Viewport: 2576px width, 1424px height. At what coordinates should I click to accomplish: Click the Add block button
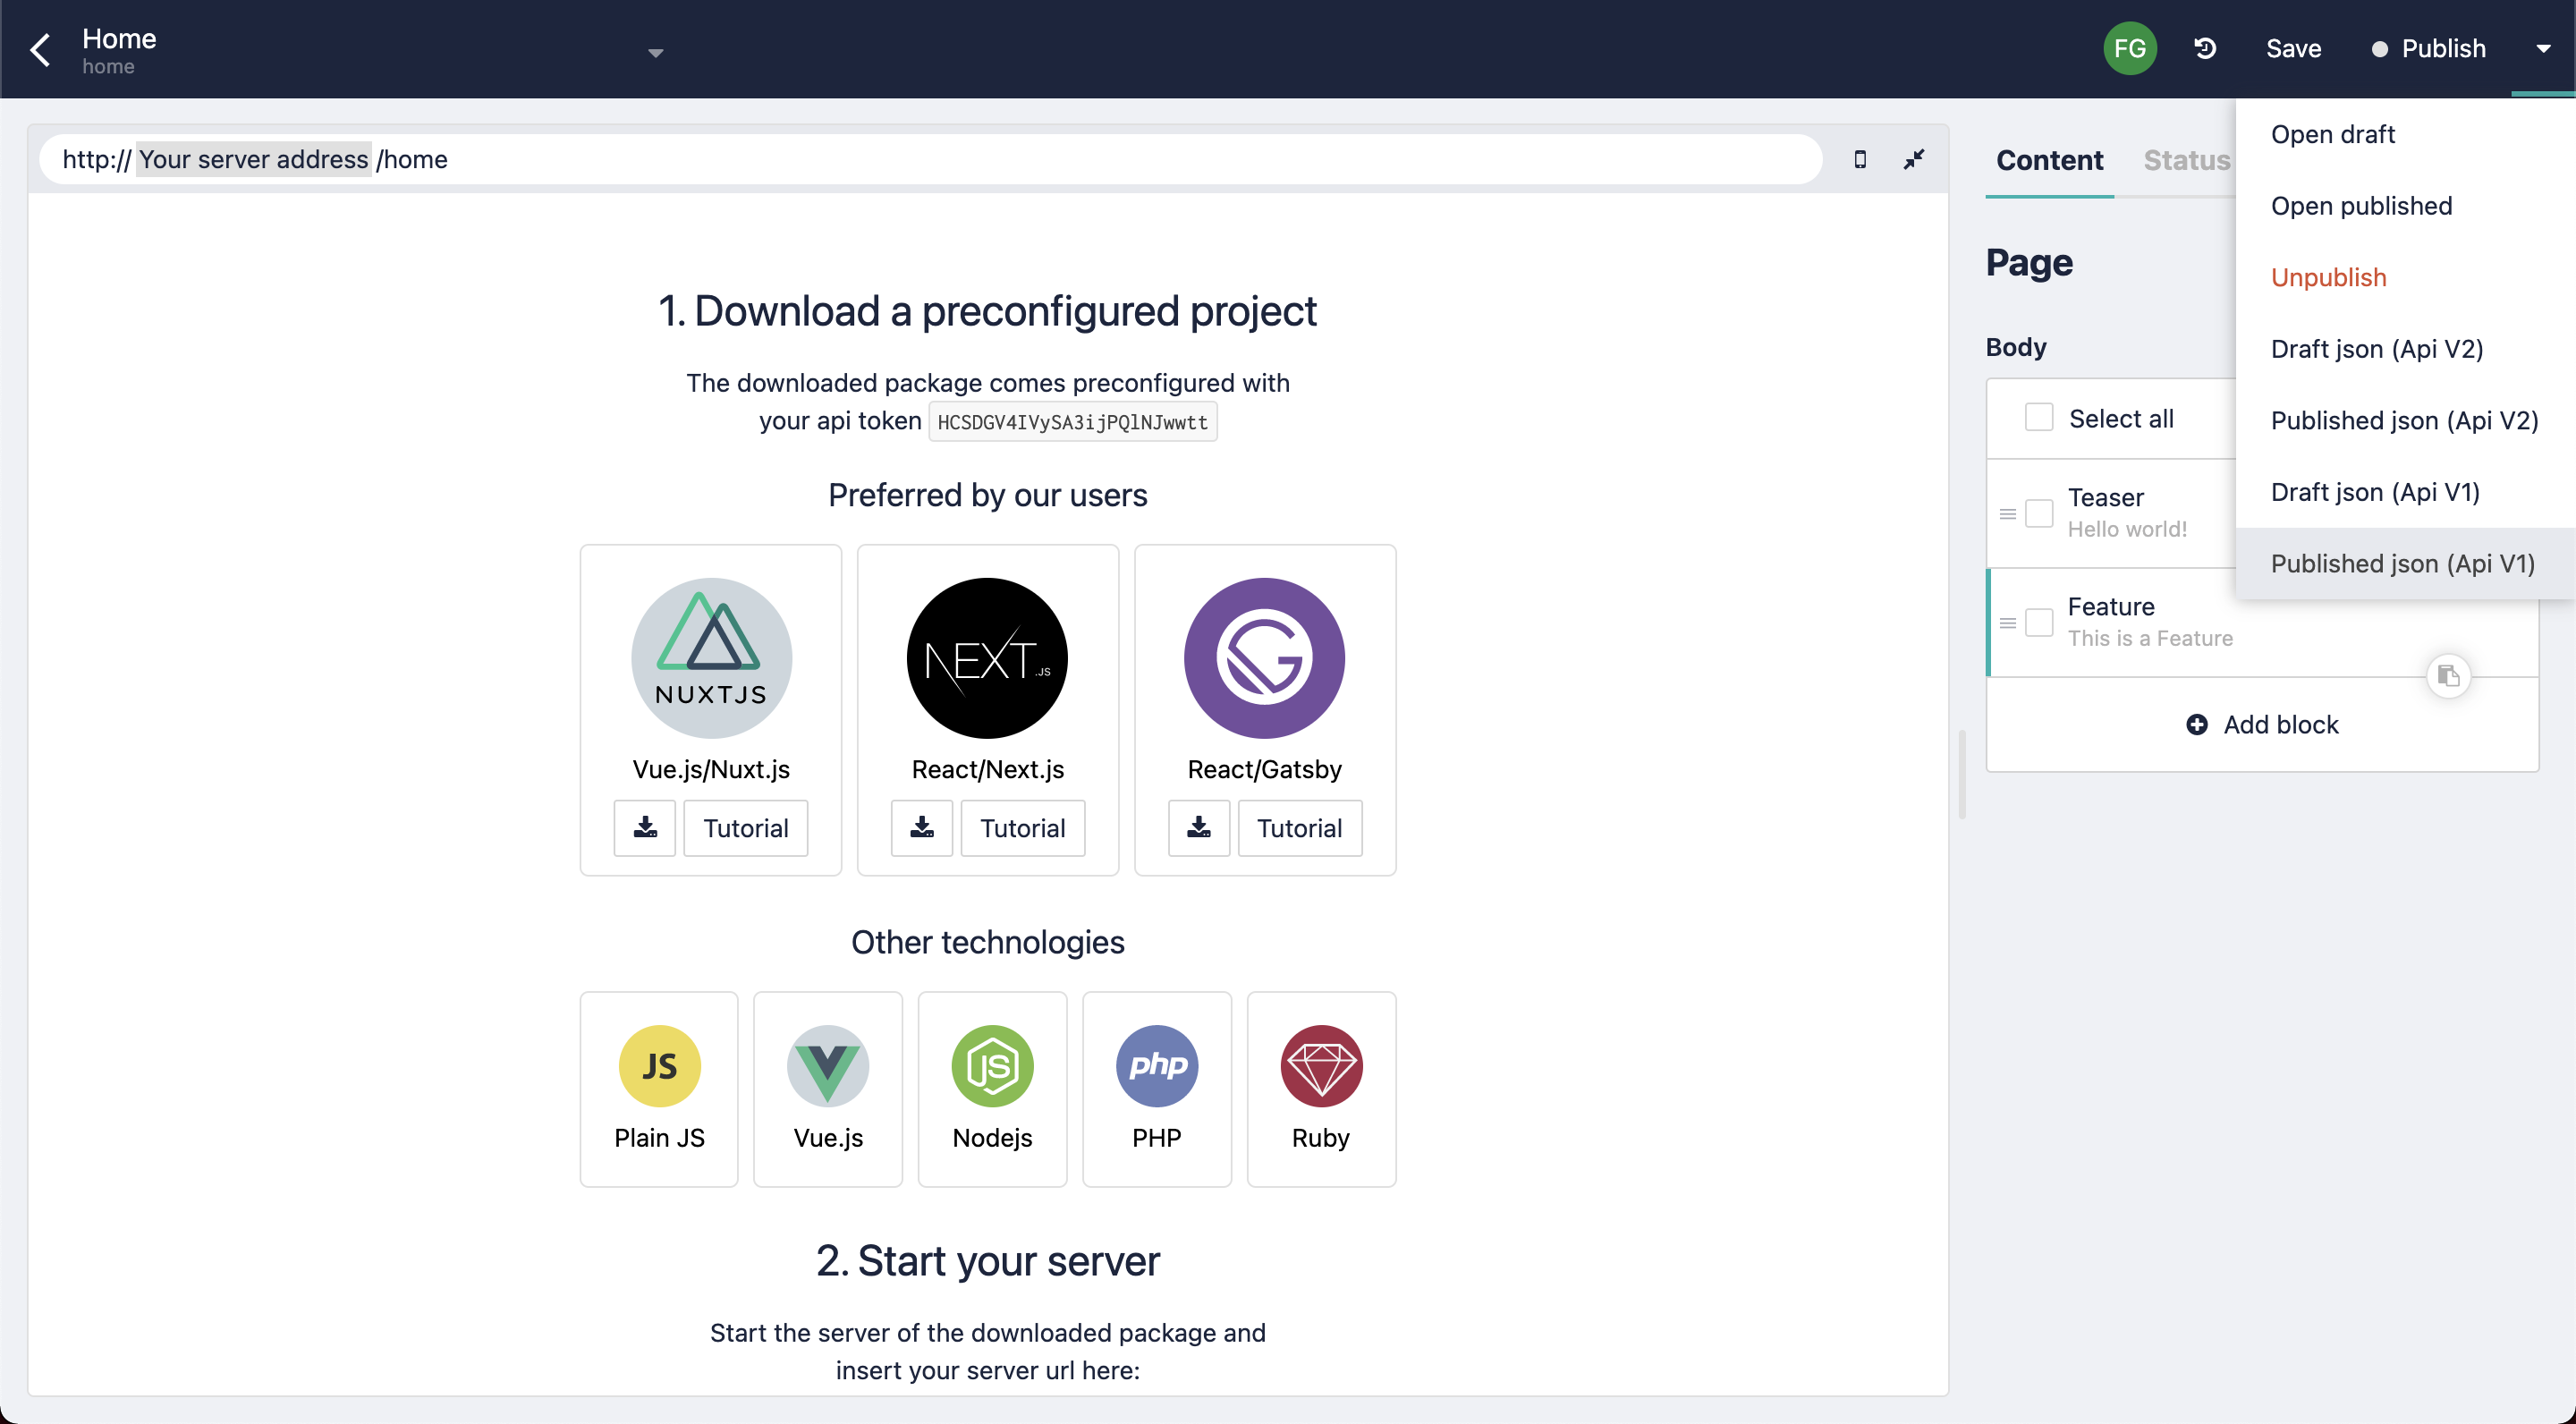click(x=2262, y=725)
